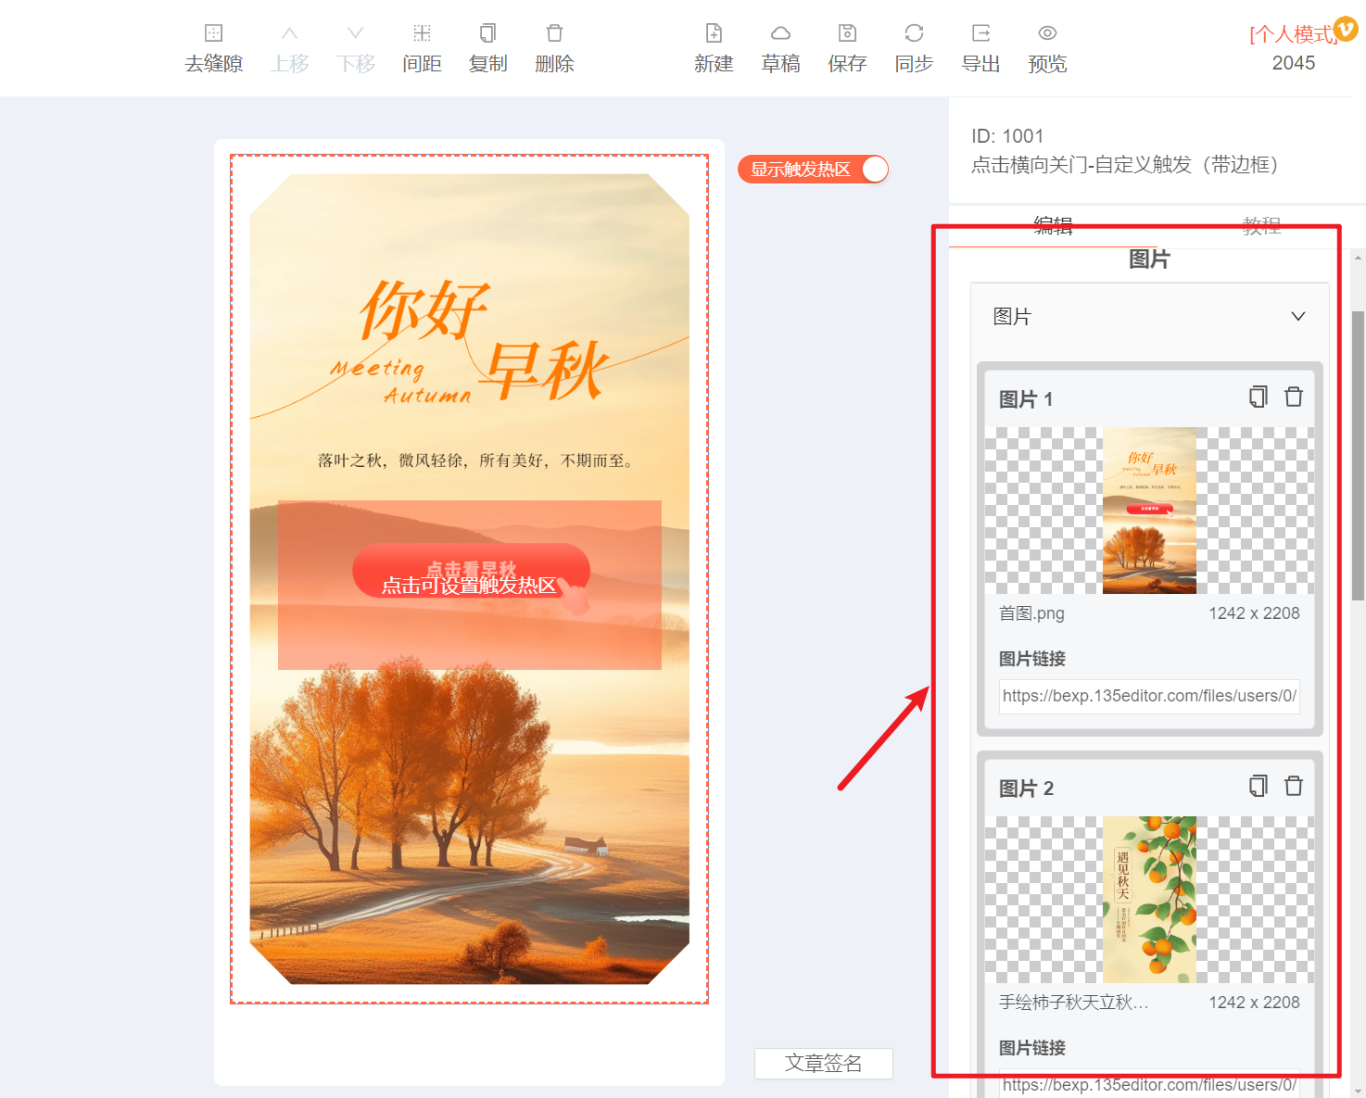The width and height of the screenshot is (1366, 1098).
Task: Click the 图片 1 thumbnail preview
Action: (x=1149, y=511)
